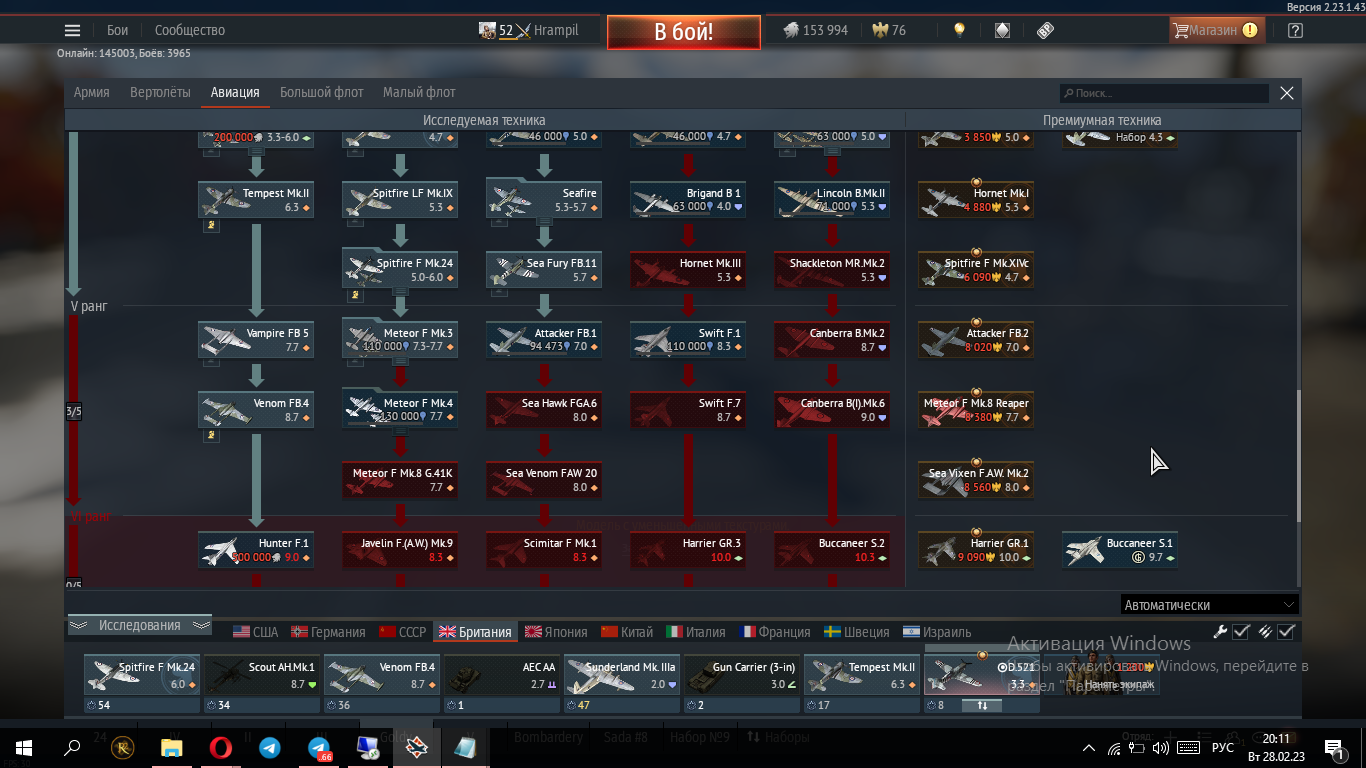Viewport: 1366px width, 768px height.
Task: Open the diamond warbonds icon
Action: tap(1002, 30)
